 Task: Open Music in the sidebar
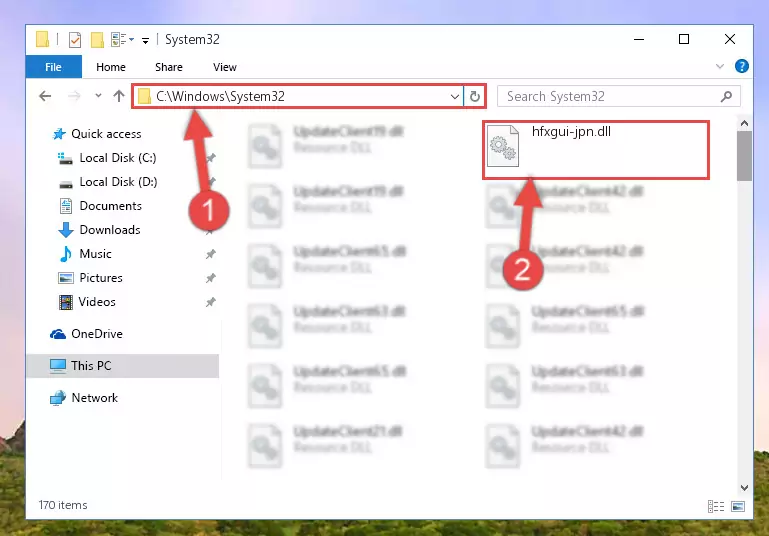95,254
